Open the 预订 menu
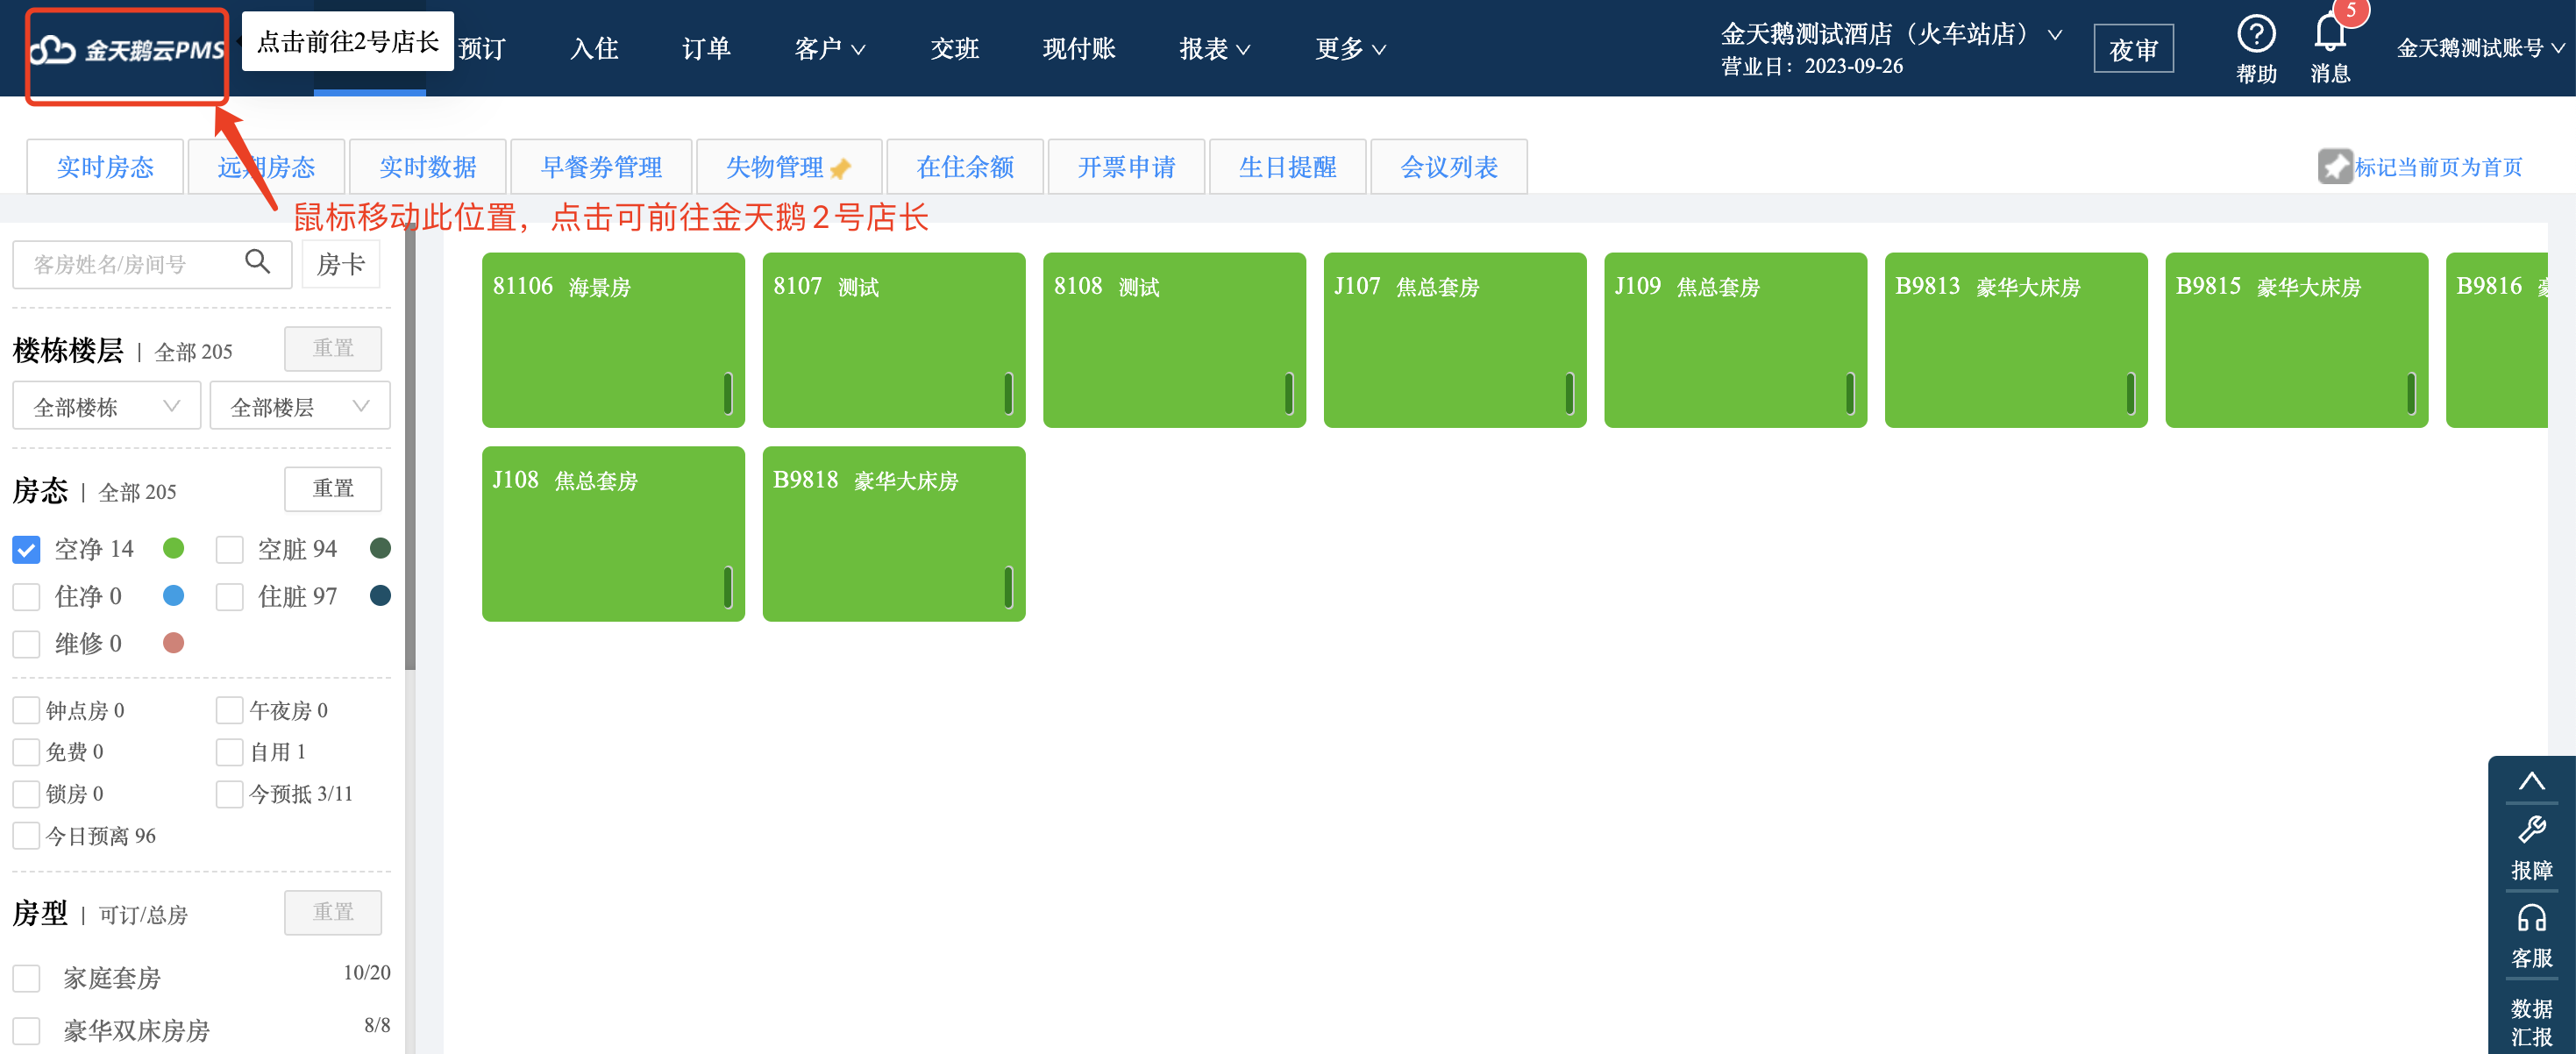This screenshot has width=2576, height=1054. coord(482,49)
